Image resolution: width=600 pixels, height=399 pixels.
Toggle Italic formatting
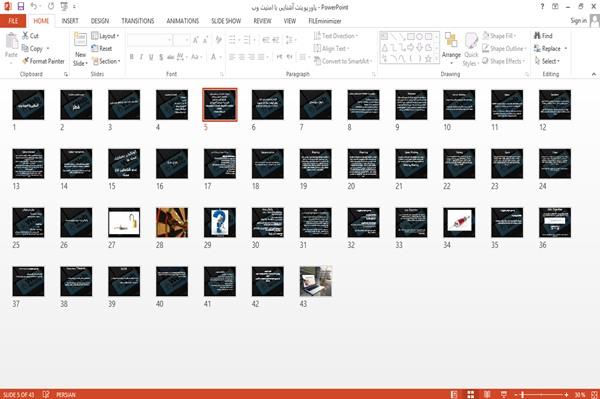141,57
